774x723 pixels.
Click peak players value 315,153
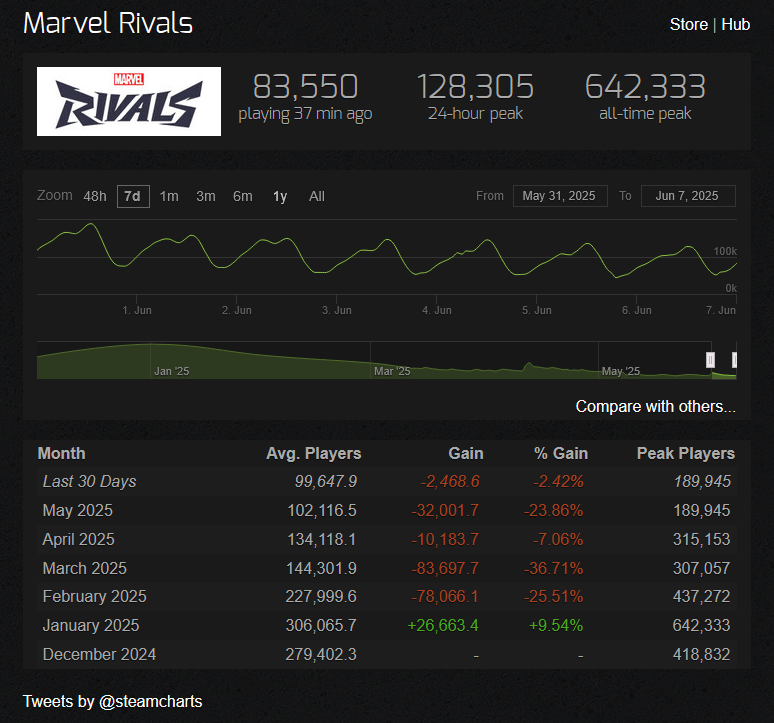click(x=701, y=539)
